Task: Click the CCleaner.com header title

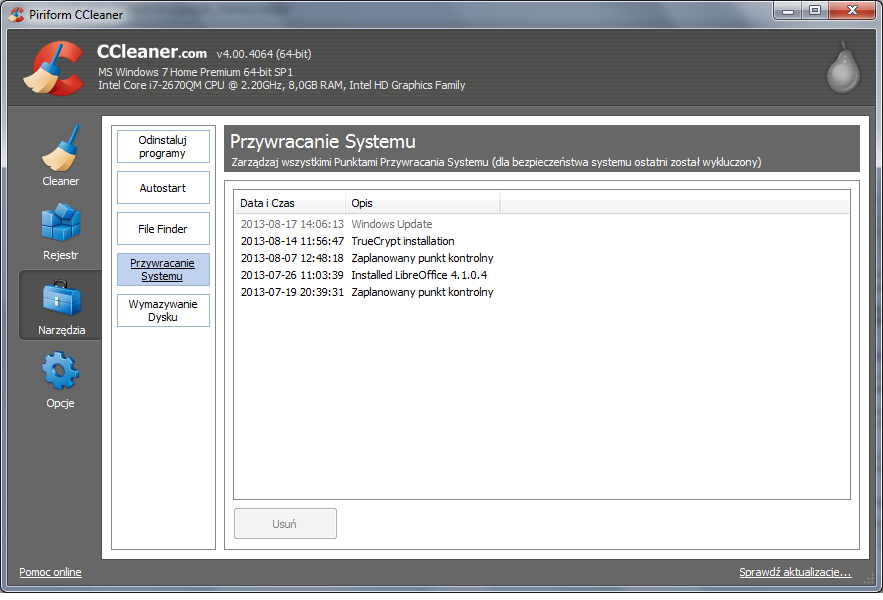Action: 152,52
